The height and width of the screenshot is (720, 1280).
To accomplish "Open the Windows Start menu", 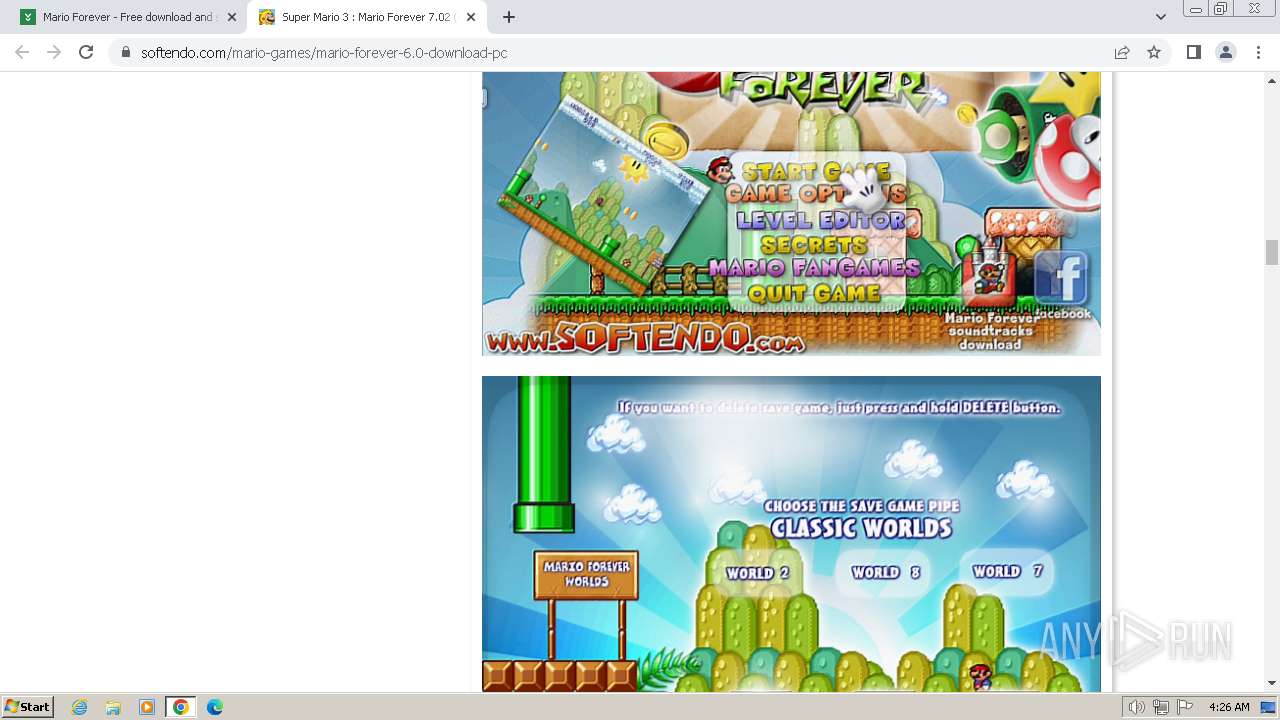I will 28,707.
